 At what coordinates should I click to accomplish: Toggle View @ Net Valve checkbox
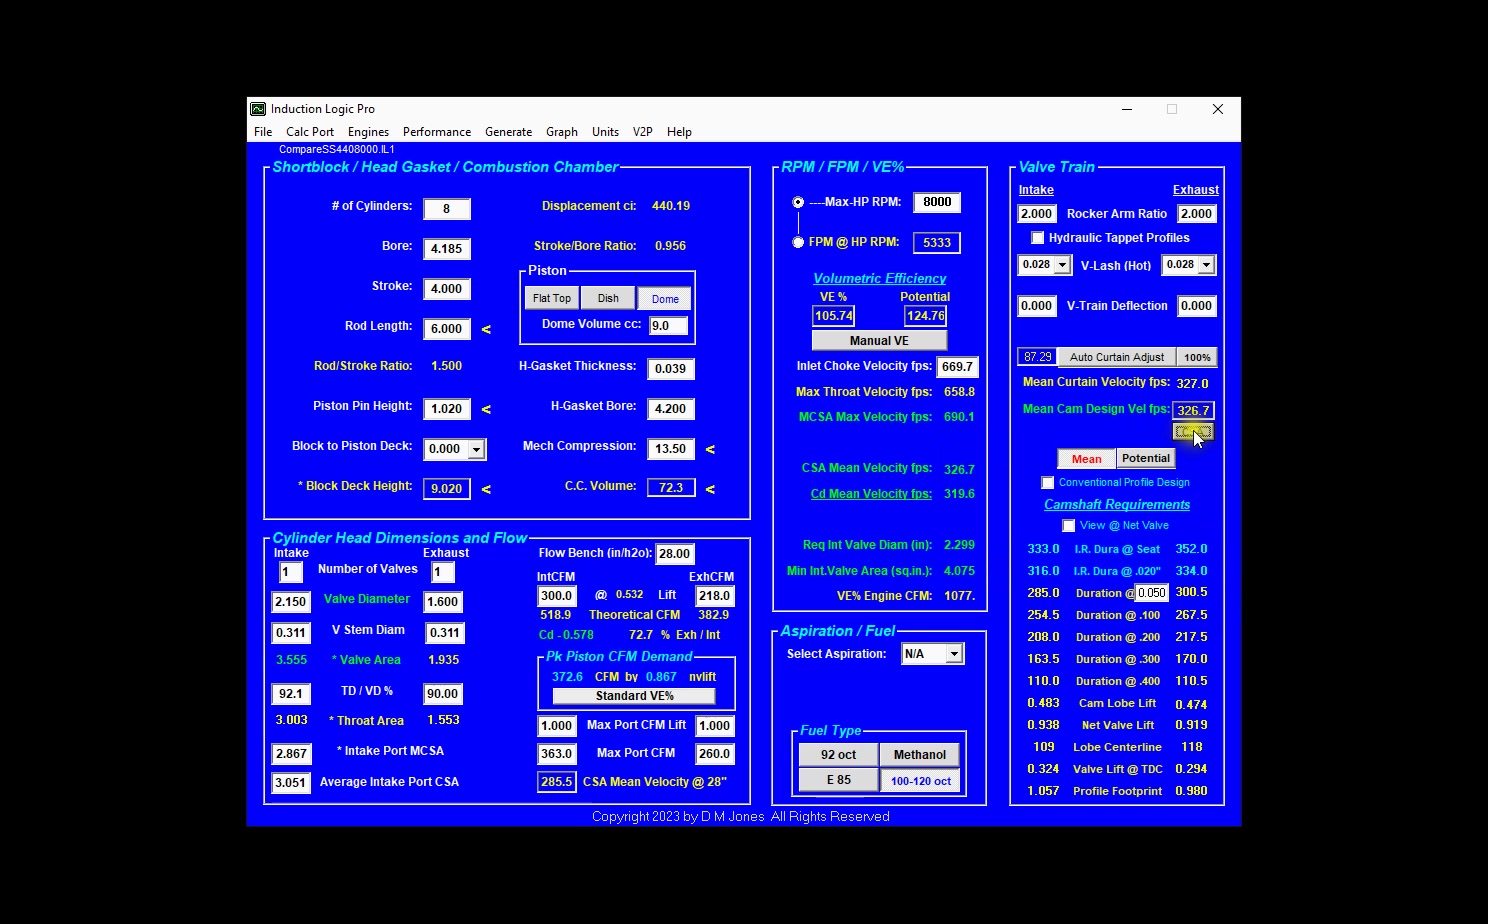pos(1069,526)
